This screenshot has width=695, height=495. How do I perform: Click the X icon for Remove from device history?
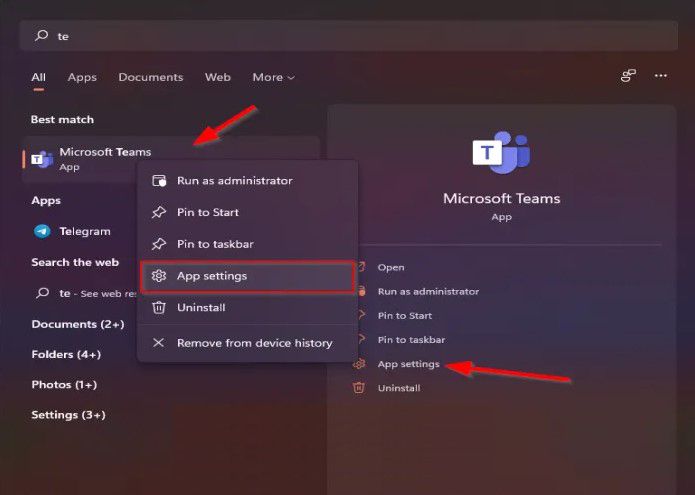(x=158, y=343)
